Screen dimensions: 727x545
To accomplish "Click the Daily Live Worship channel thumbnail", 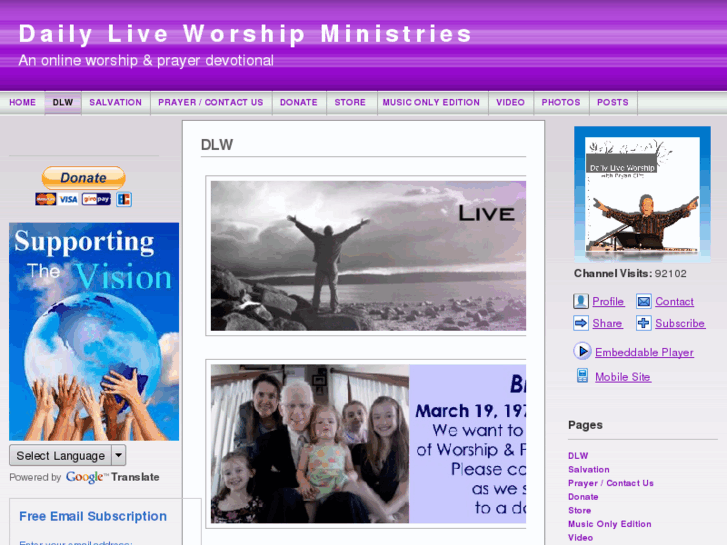I will 642,194.
